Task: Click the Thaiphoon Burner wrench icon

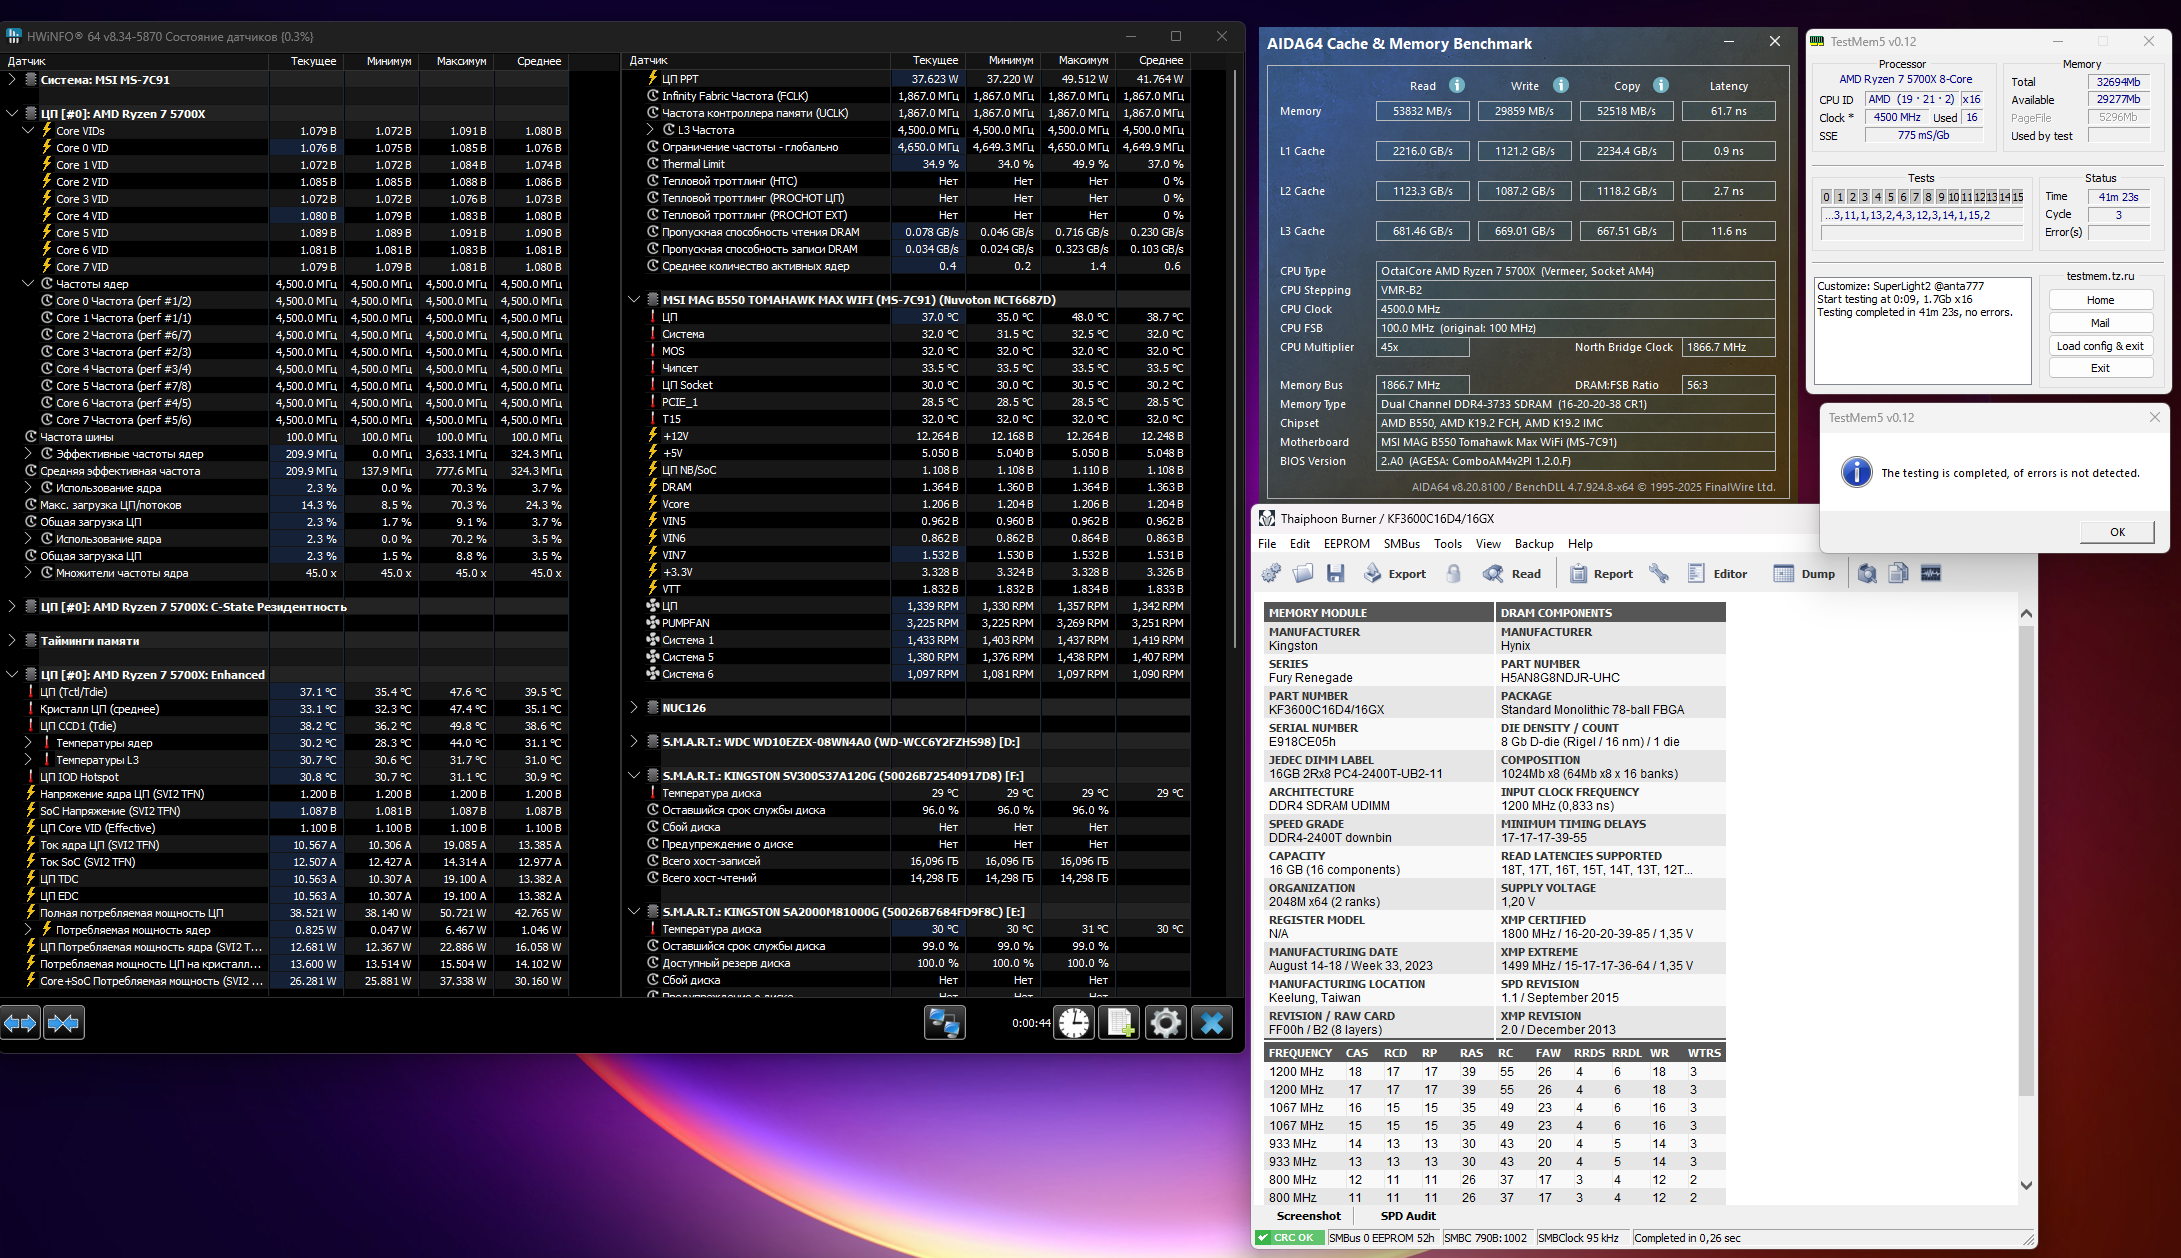Action: coord(1659,573)
